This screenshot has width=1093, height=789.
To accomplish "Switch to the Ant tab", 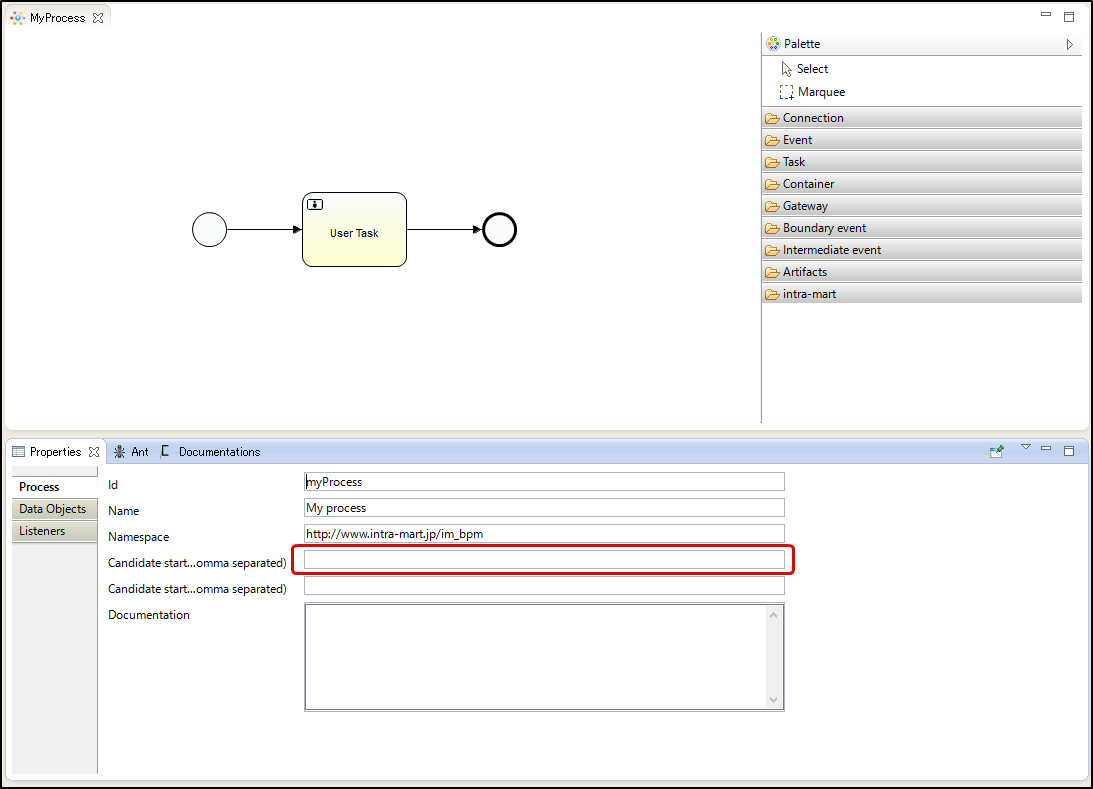I will pyautogui.click(x=132, y=452).
